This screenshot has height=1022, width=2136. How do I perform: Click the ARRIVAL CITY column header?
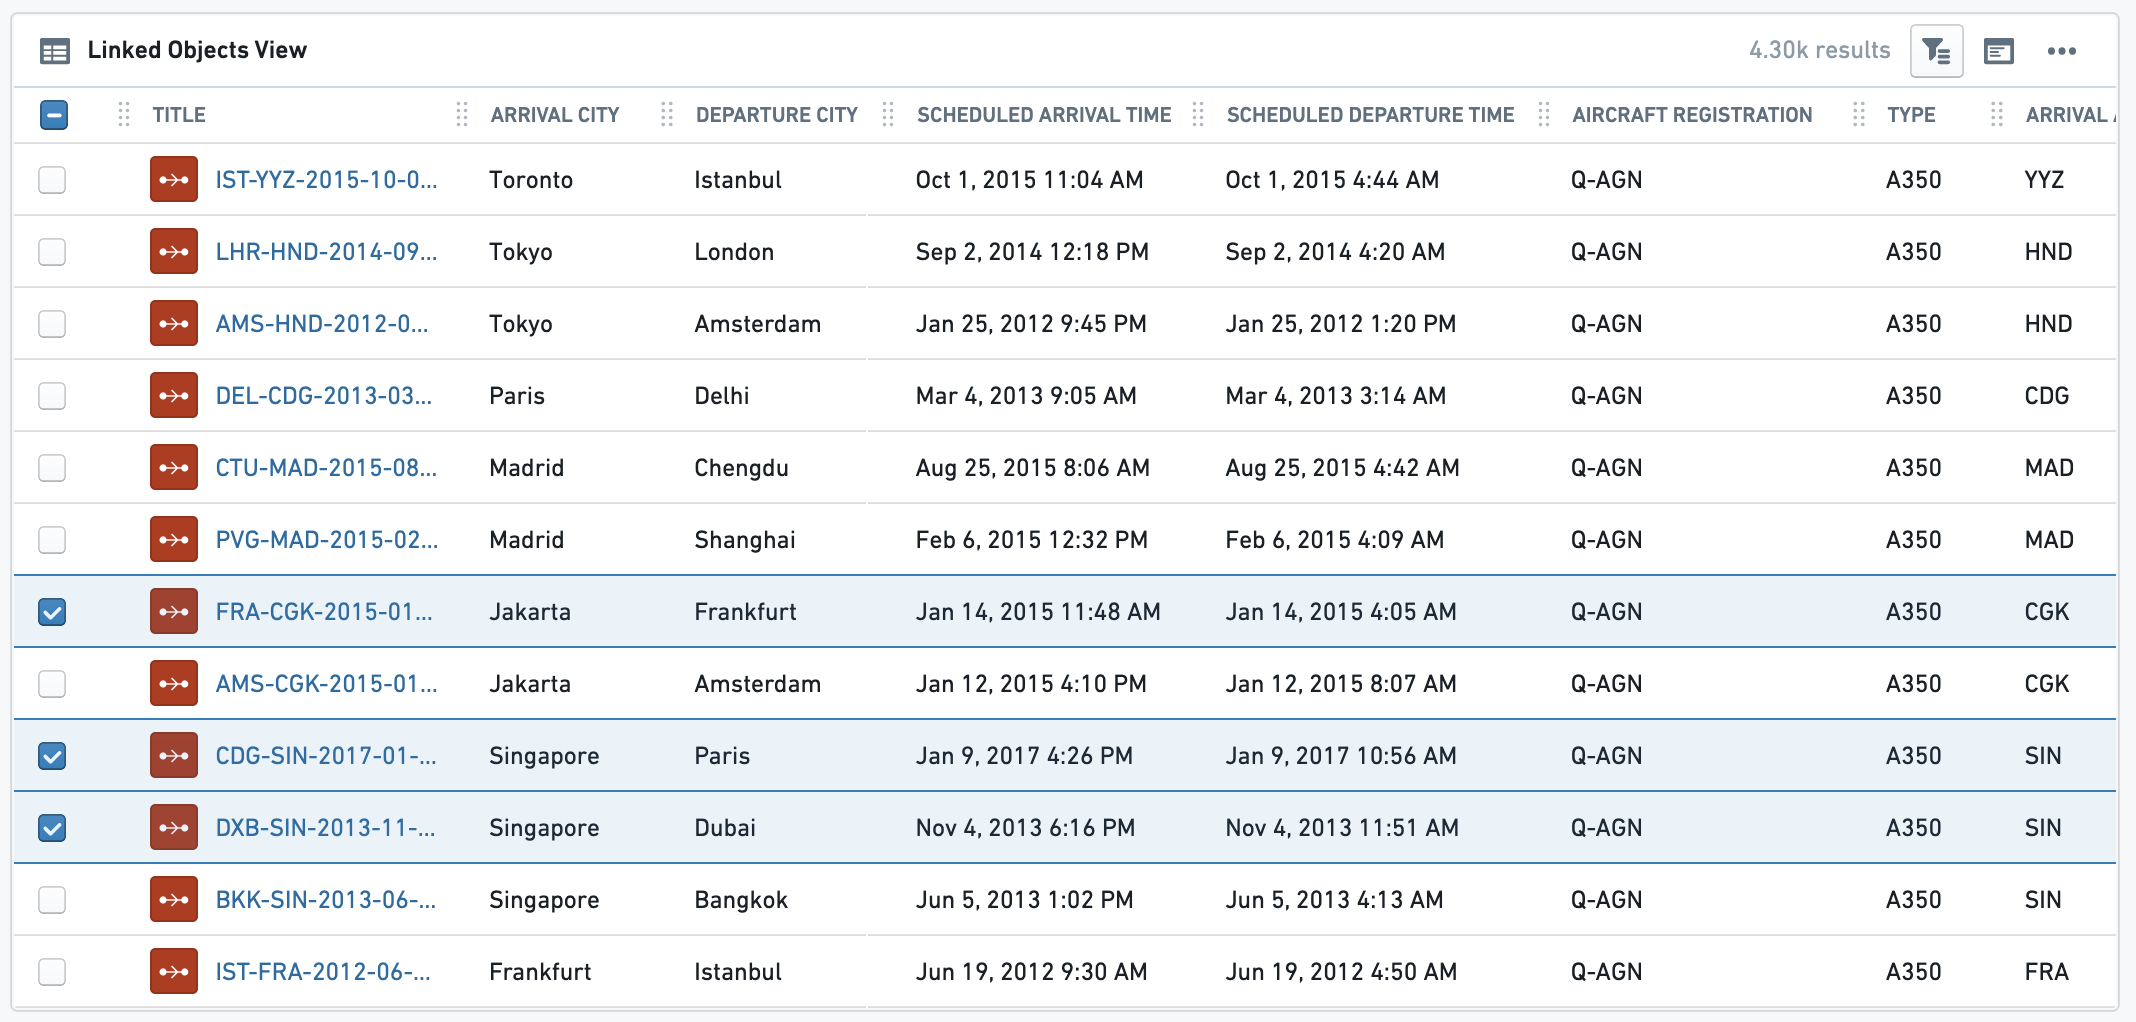[x=555, y=115]
